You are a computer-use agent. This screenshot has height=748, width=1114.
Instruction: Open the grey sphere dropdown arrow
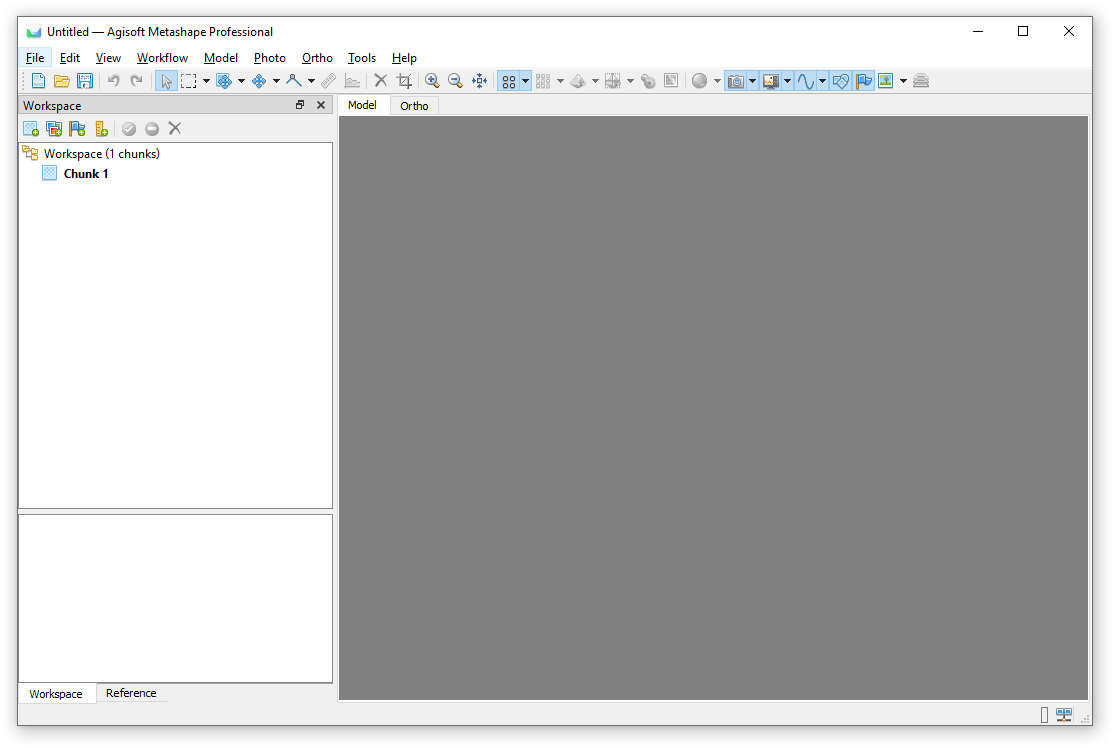coord(717,81)
